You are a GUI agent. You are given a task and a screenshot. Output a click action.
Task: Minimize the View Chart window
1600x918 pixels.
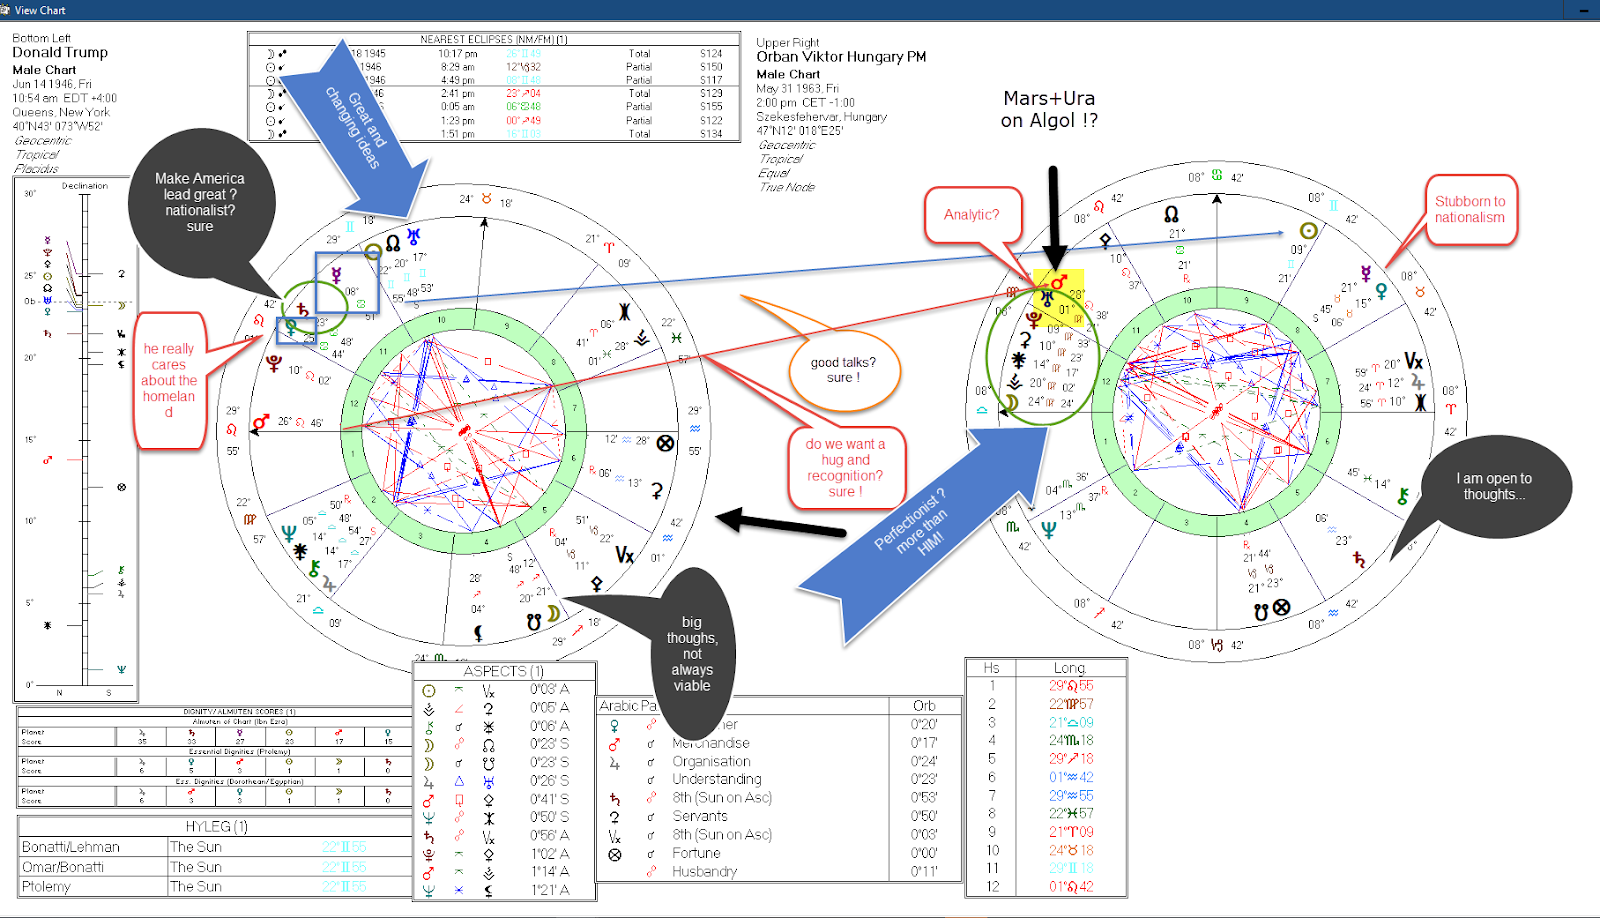click(1584, 10)
